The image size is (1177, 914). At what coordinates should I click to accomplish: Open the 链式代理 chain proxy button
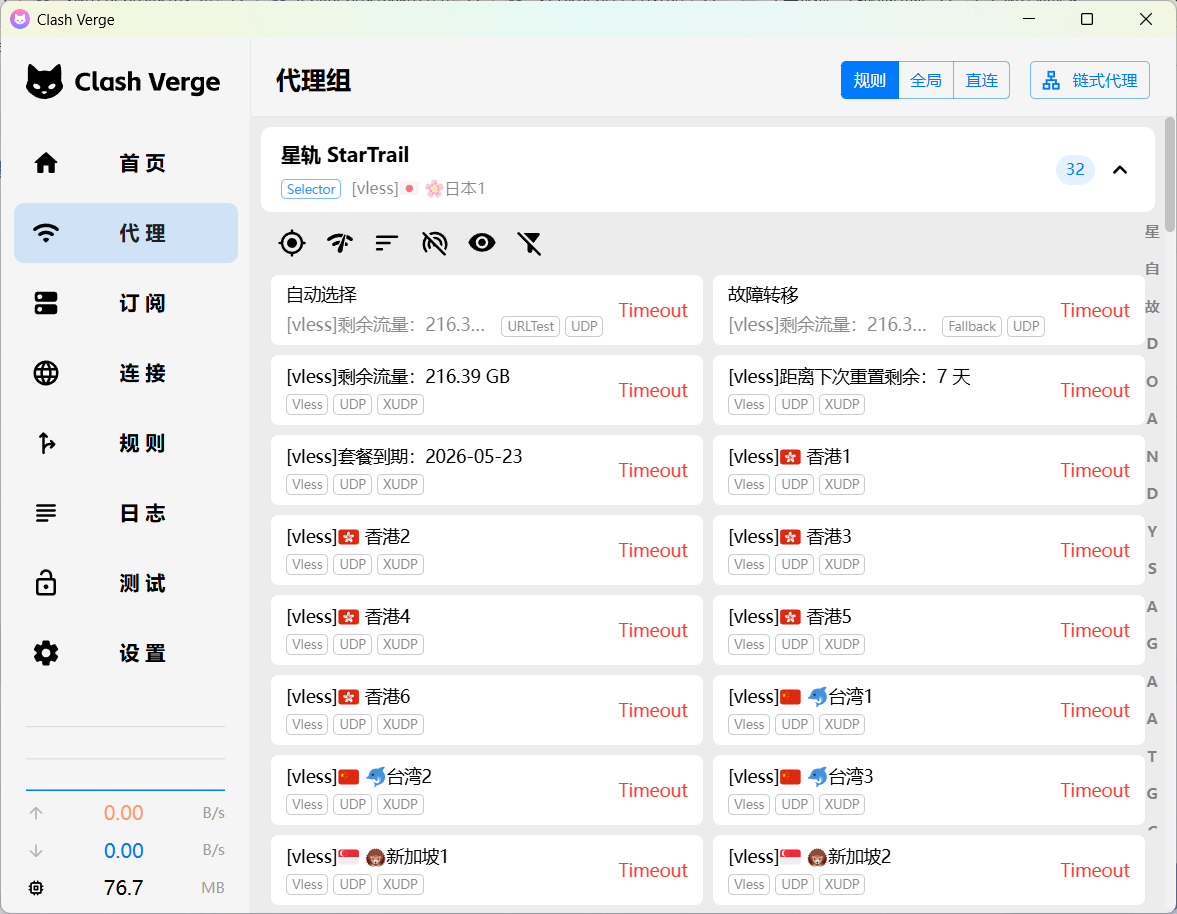click(1089, 81)
